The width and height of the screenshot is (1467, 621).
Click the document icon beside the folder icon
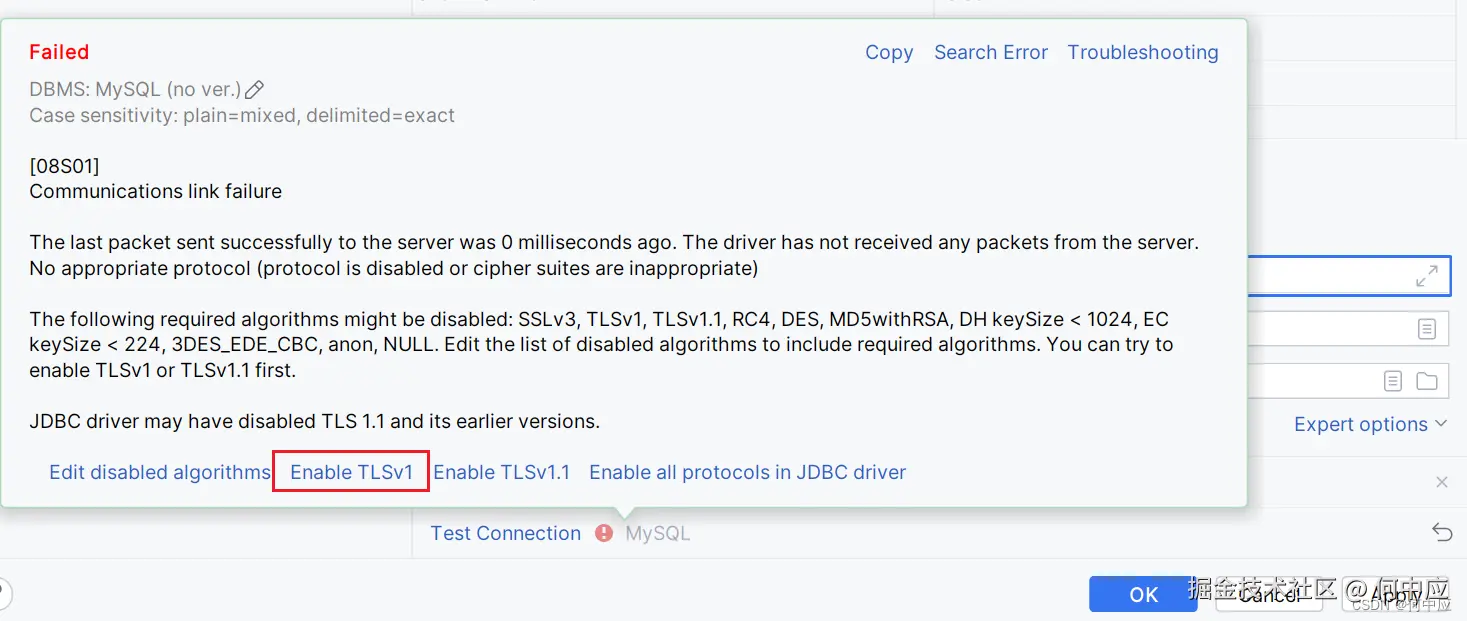coord(1393,381)
